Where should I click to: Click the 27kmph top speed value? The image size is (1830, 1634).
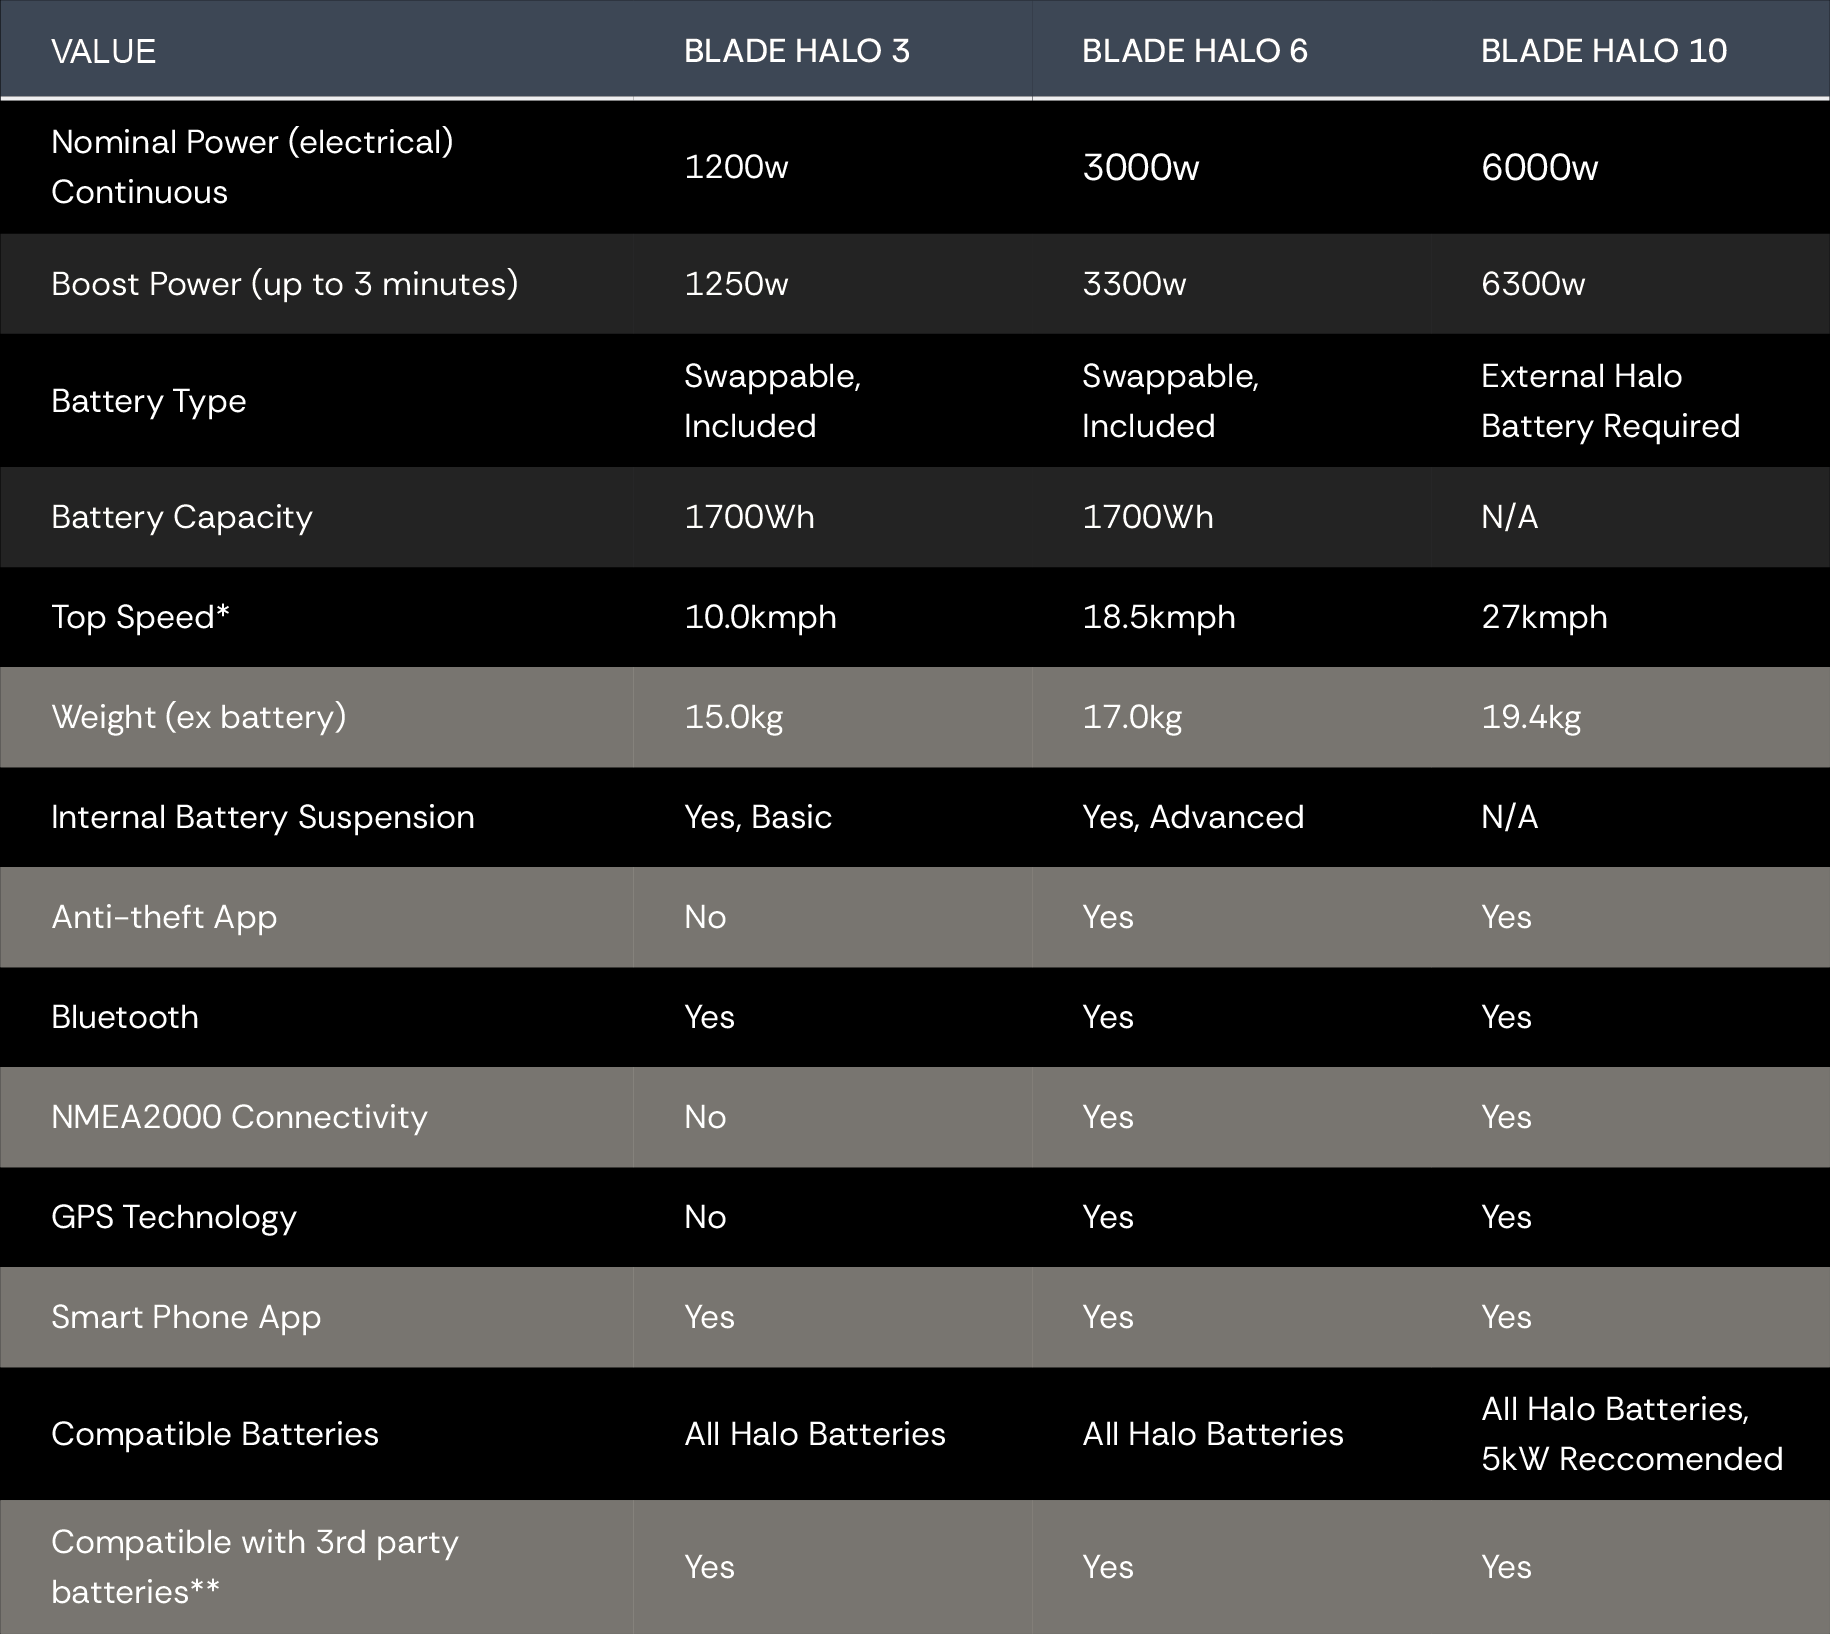click(1544, 617)
